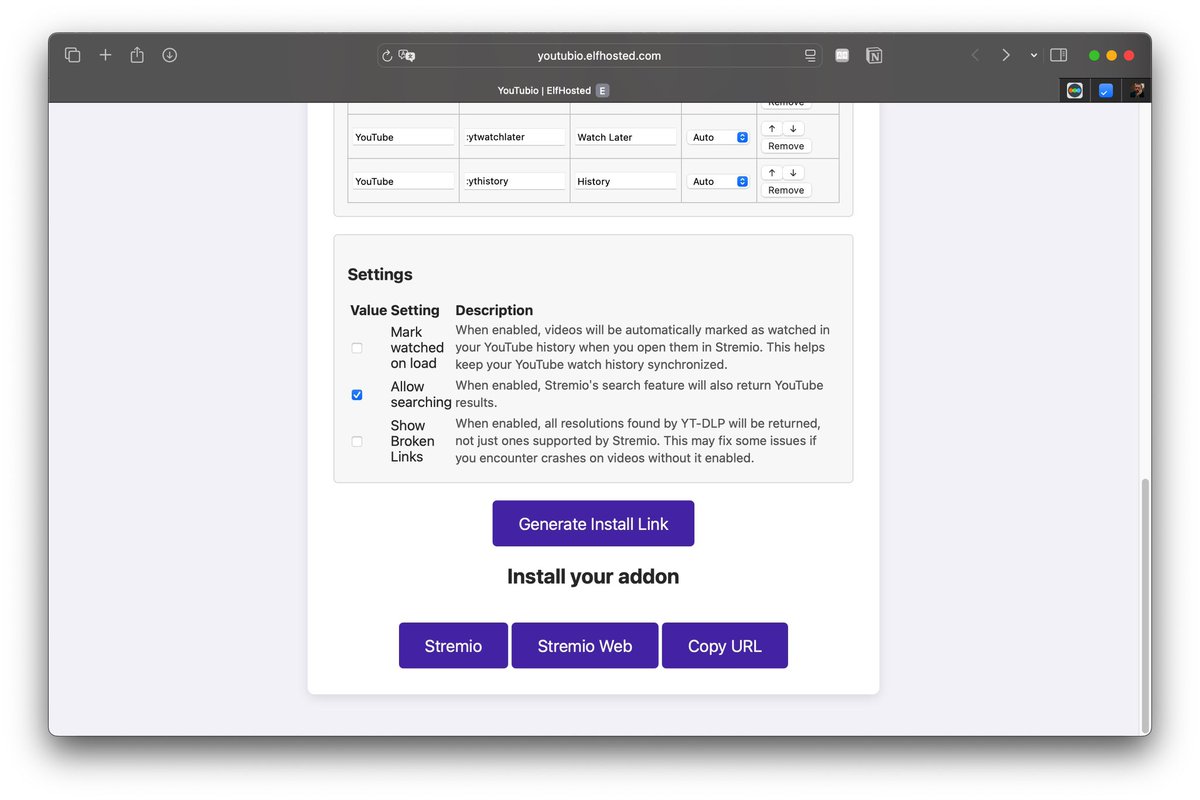Edit the History name field
This screenshot has height=800, width=1200.
pos(625,181)
